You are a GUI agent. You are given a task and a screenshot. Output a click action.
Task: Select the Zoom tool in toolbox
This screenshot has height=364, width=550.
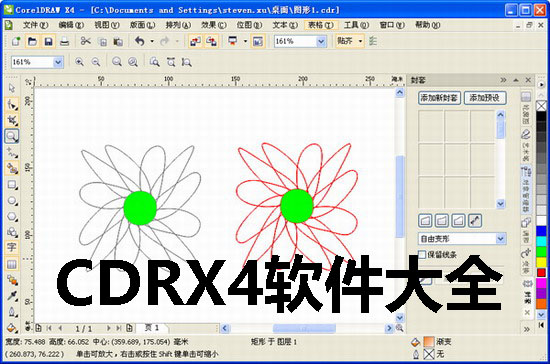coord(12,136)
